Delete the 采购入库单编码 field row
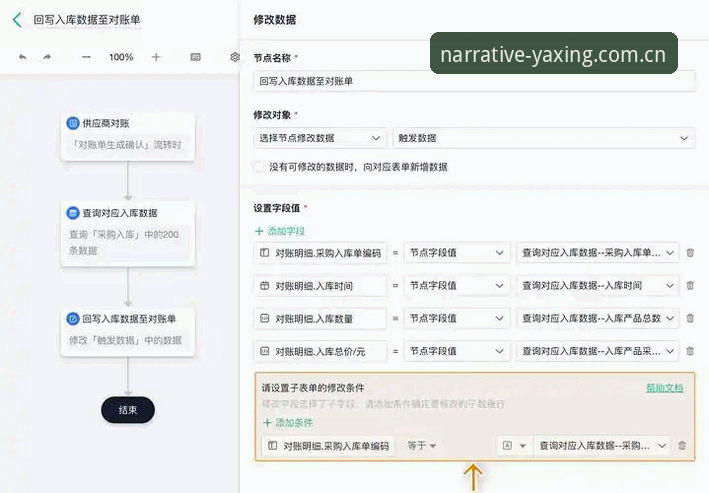The width and height of the screenshot is (709, 493). pos(690,253)
